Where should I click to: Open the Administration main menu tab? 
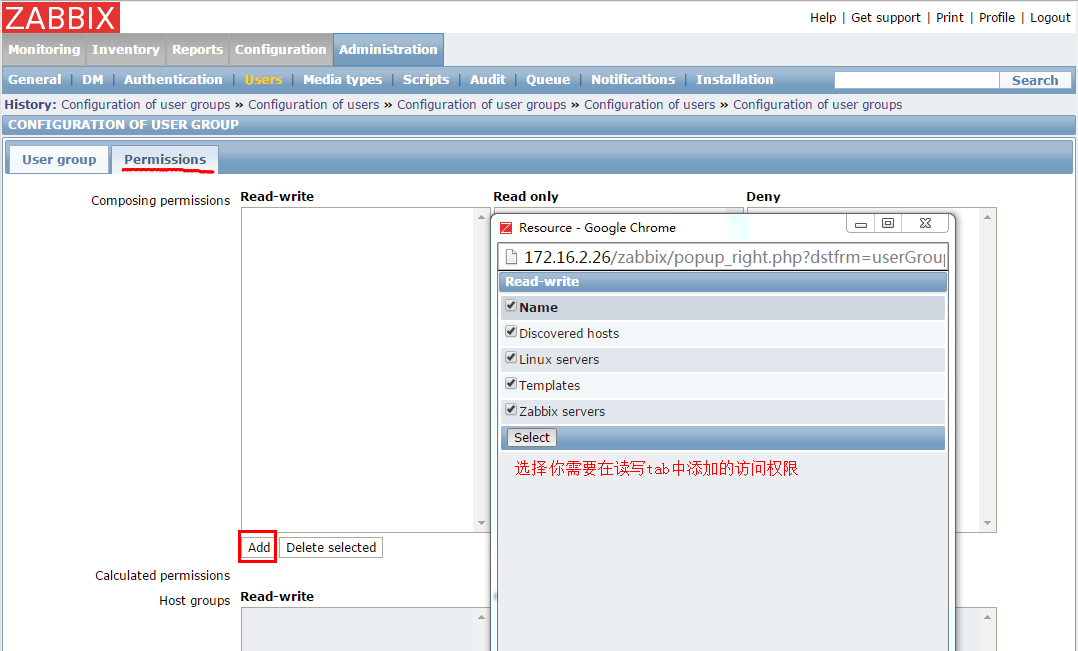click(388, 50)
